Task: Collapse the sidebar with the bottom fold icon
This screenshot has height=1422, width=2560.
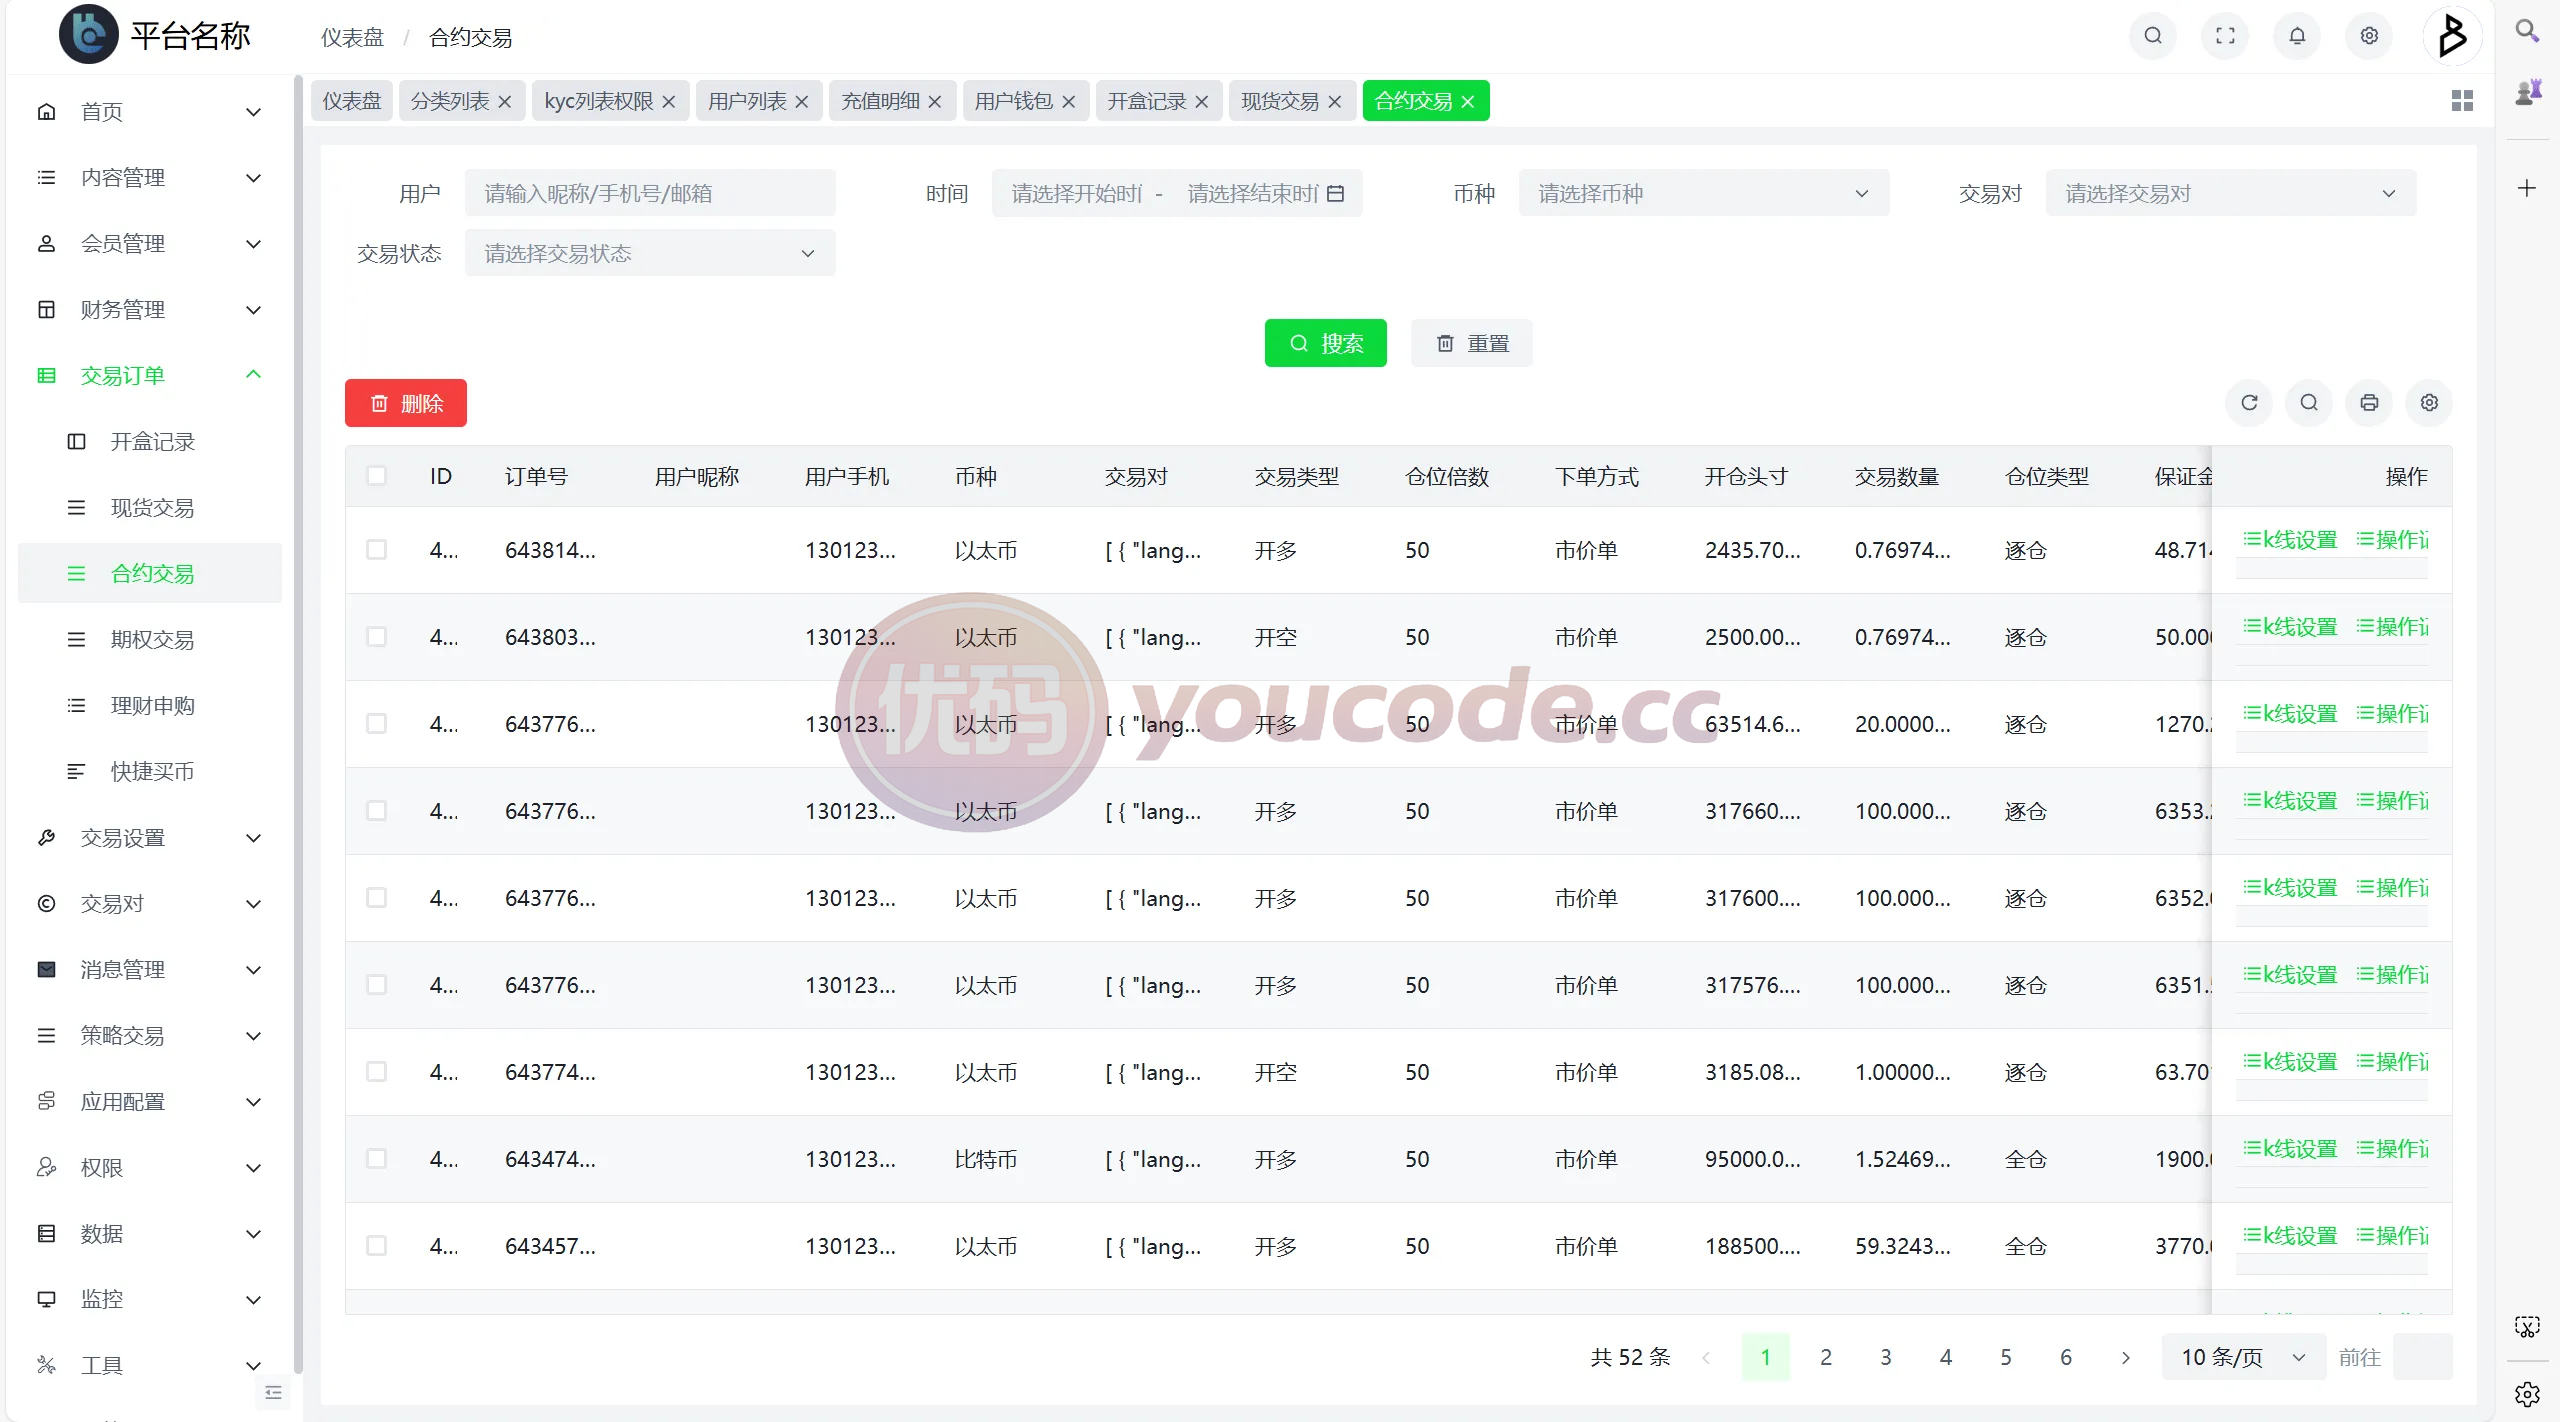Action: 273,1392
